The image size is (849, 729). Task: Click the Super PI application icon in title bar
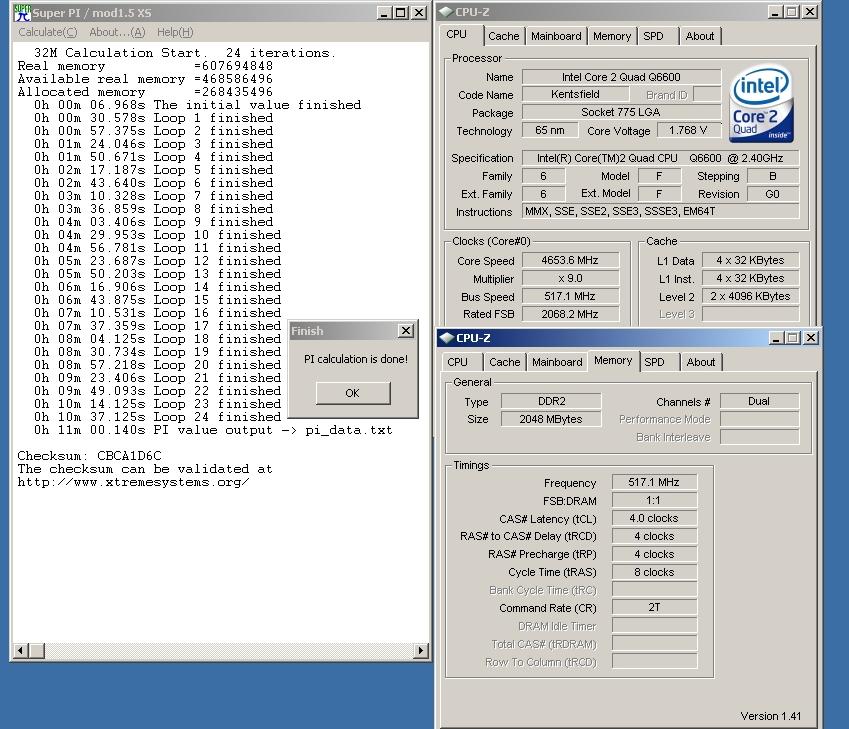pyautogui.click(x=22, y=12)
